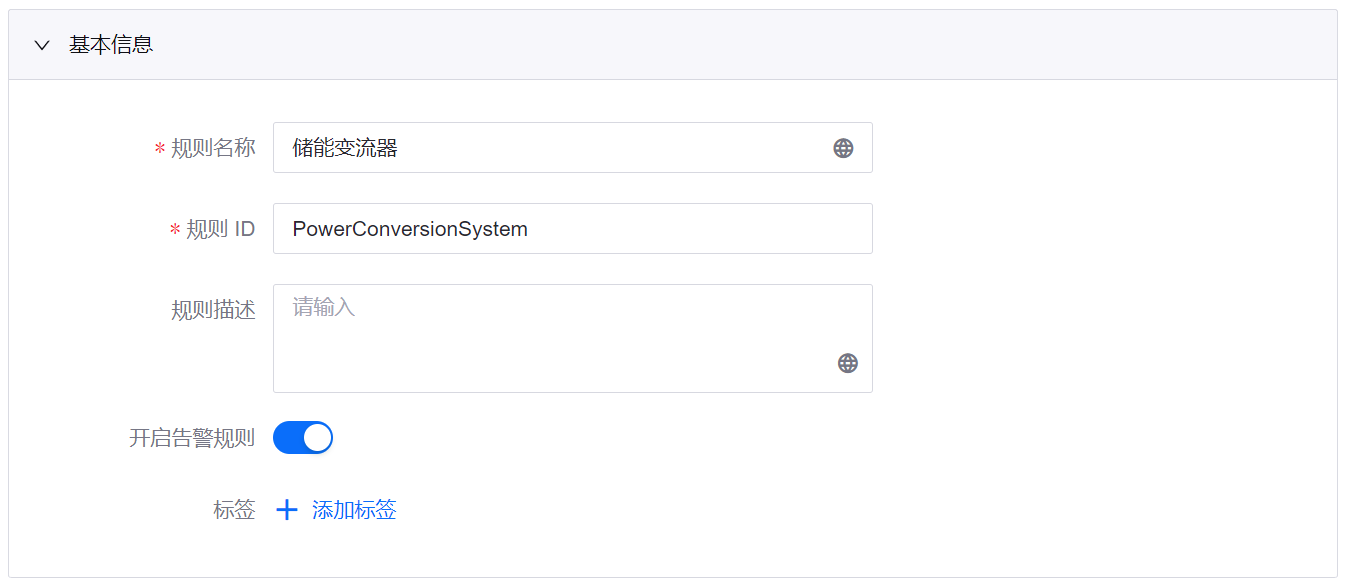This screenshot has height=587, width=1347.
Task: Click the plus icon beside 添加标签
Action: click(287, 510)
